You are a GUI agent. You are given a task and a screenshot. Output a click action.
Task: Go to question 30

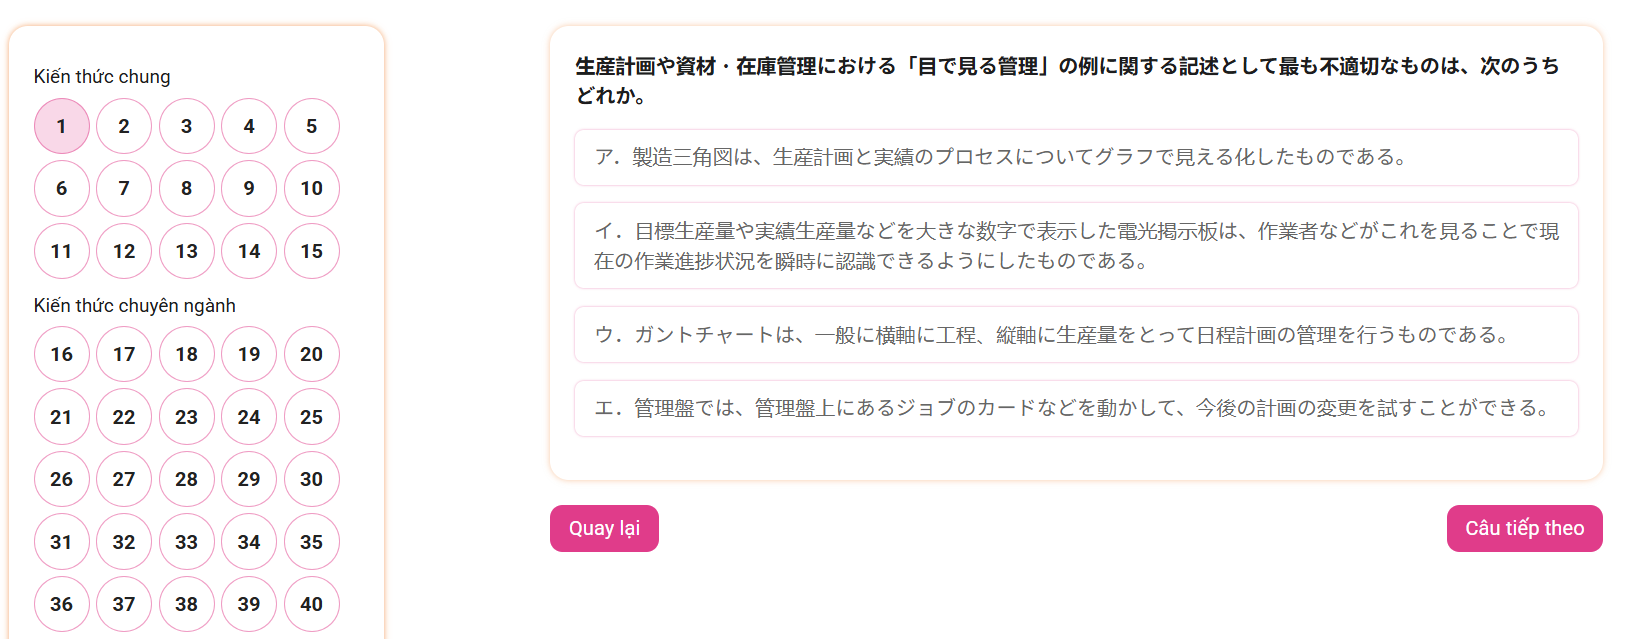(312, 479)
